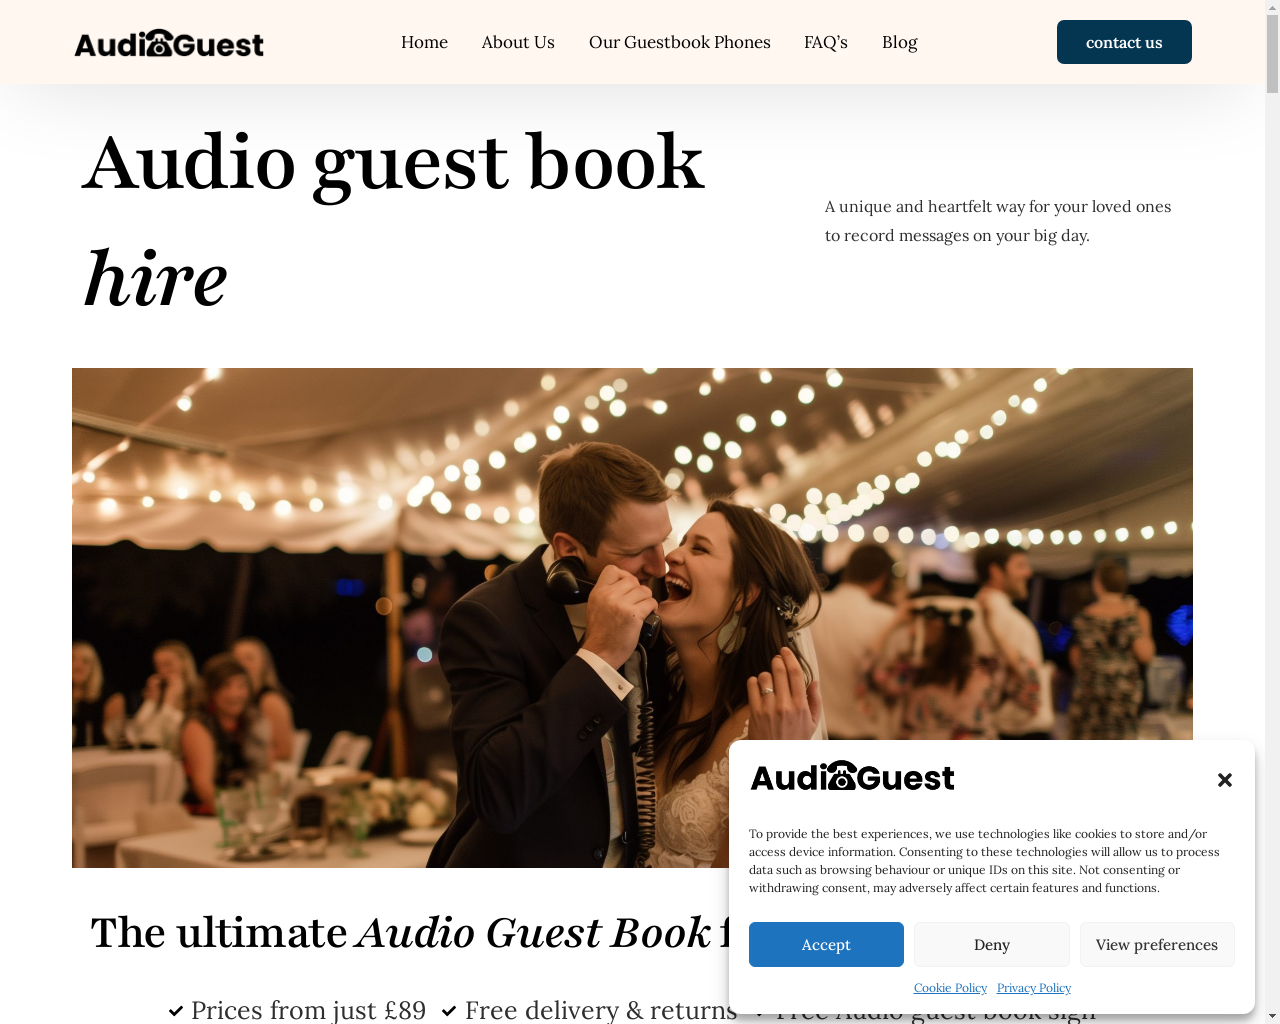This screenshot has width=1280, height=1024.
Task: Open View preferences for cookies
Action: click(1157, 944)
